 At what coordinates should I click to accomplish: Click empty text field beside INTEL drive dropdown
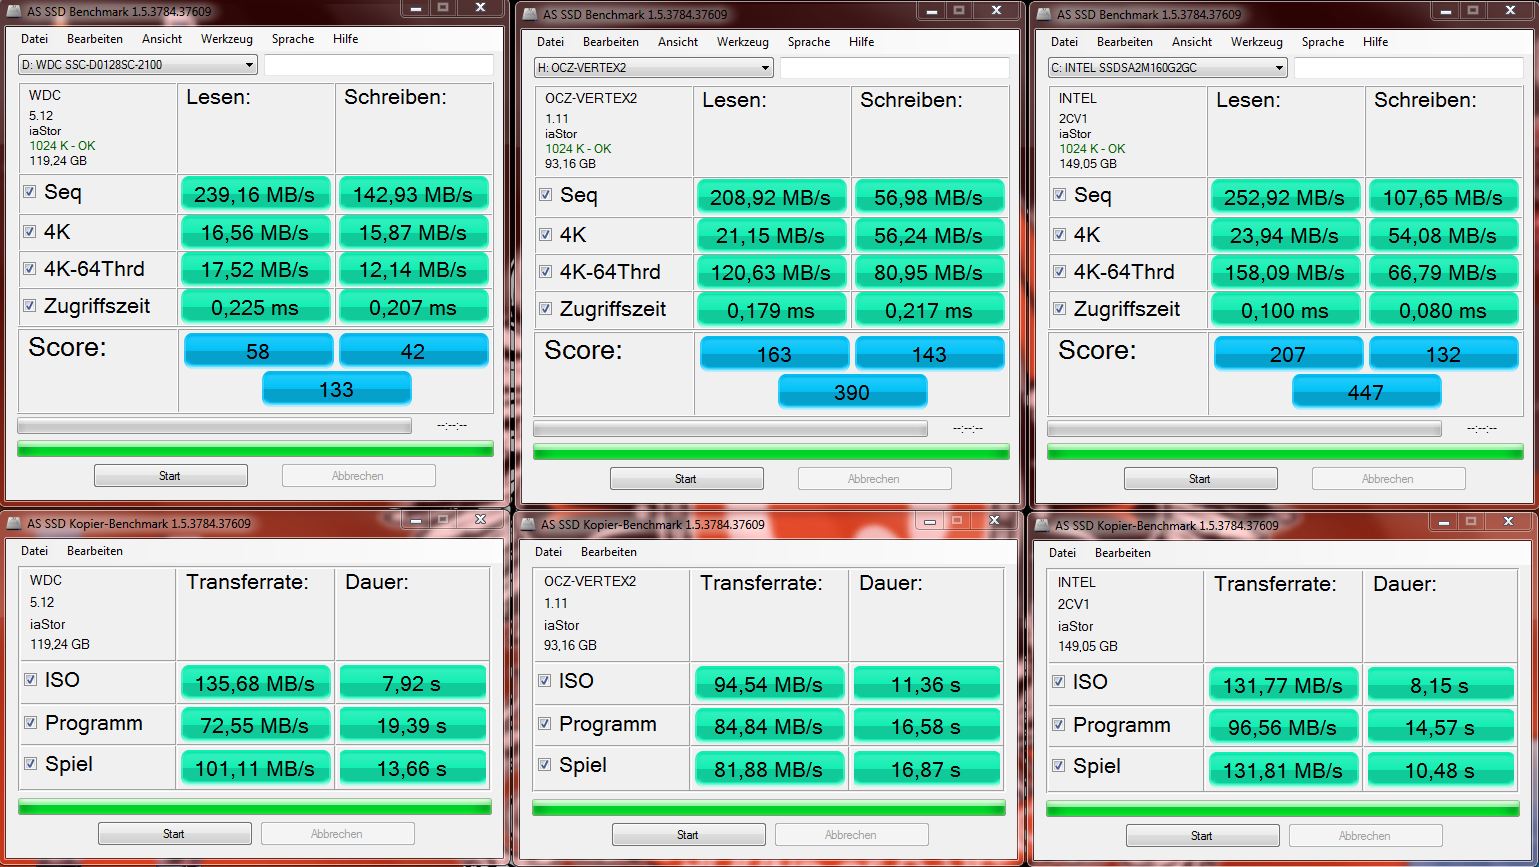pyautogui.click(x=1409, y=68)
